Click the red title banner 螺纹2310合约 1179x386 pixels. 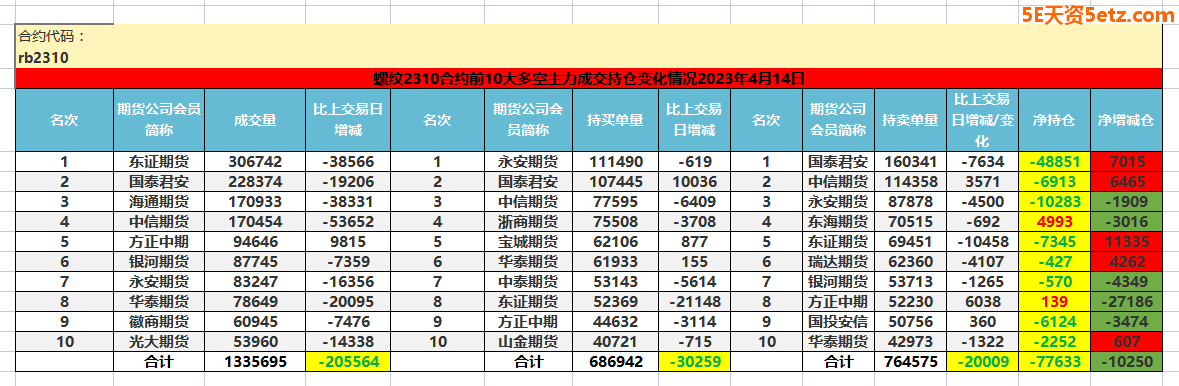click(x=589, y=78)
